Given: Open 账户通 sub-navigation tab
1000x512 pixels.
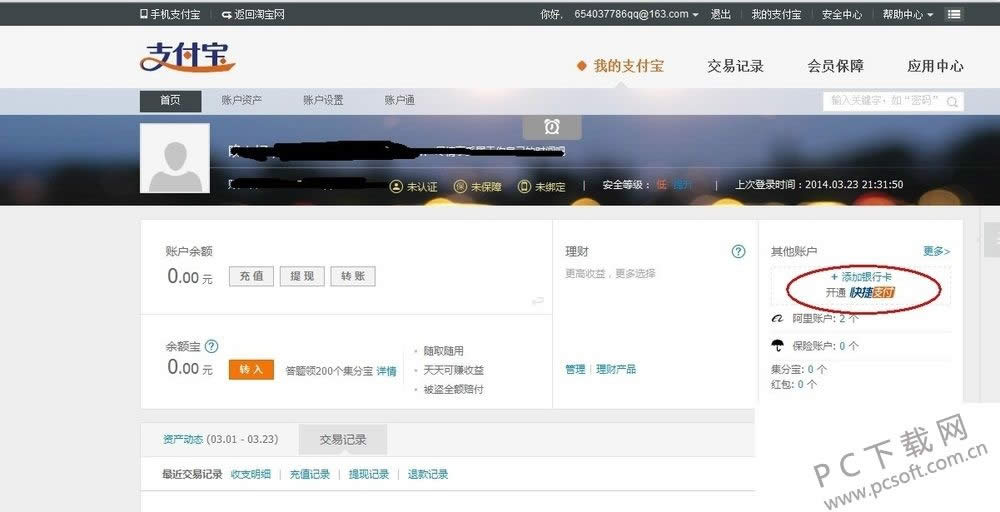Looking at the screenshot, I should tap(400, 100).
